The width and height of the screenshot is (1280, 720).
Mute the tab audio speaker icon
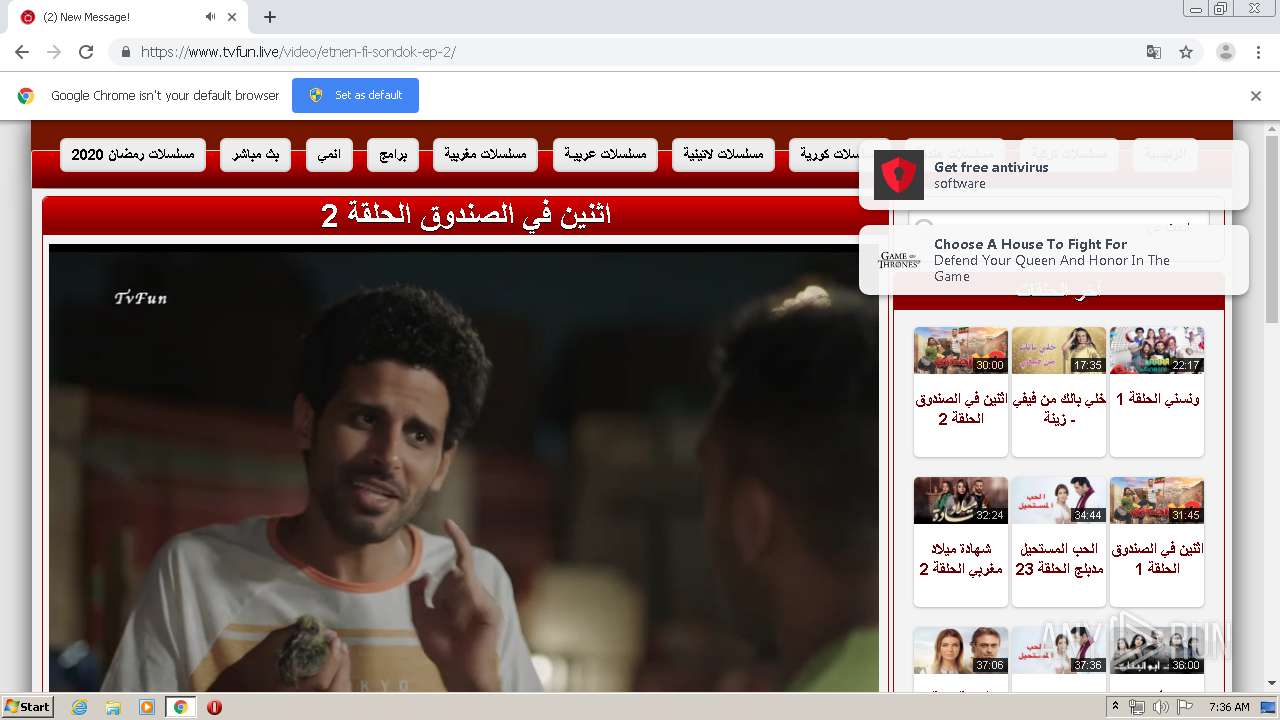click(x=211, y=17)
